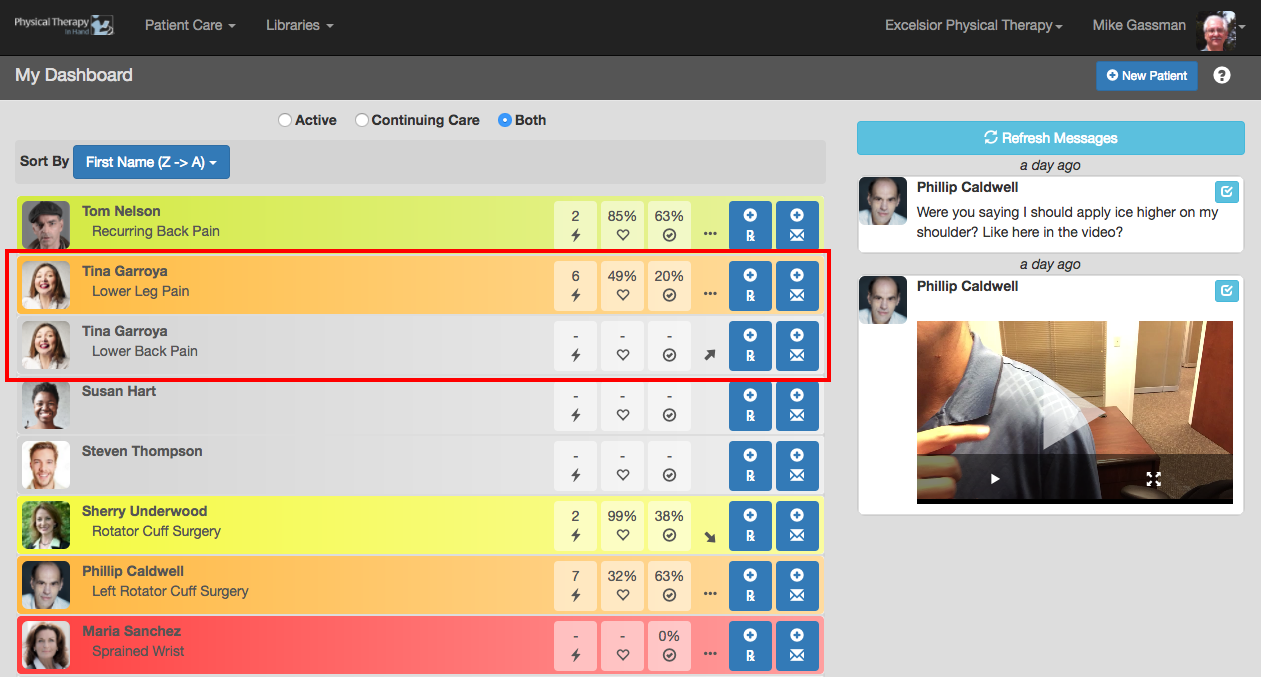Select the Active radio button

point(285,120)
